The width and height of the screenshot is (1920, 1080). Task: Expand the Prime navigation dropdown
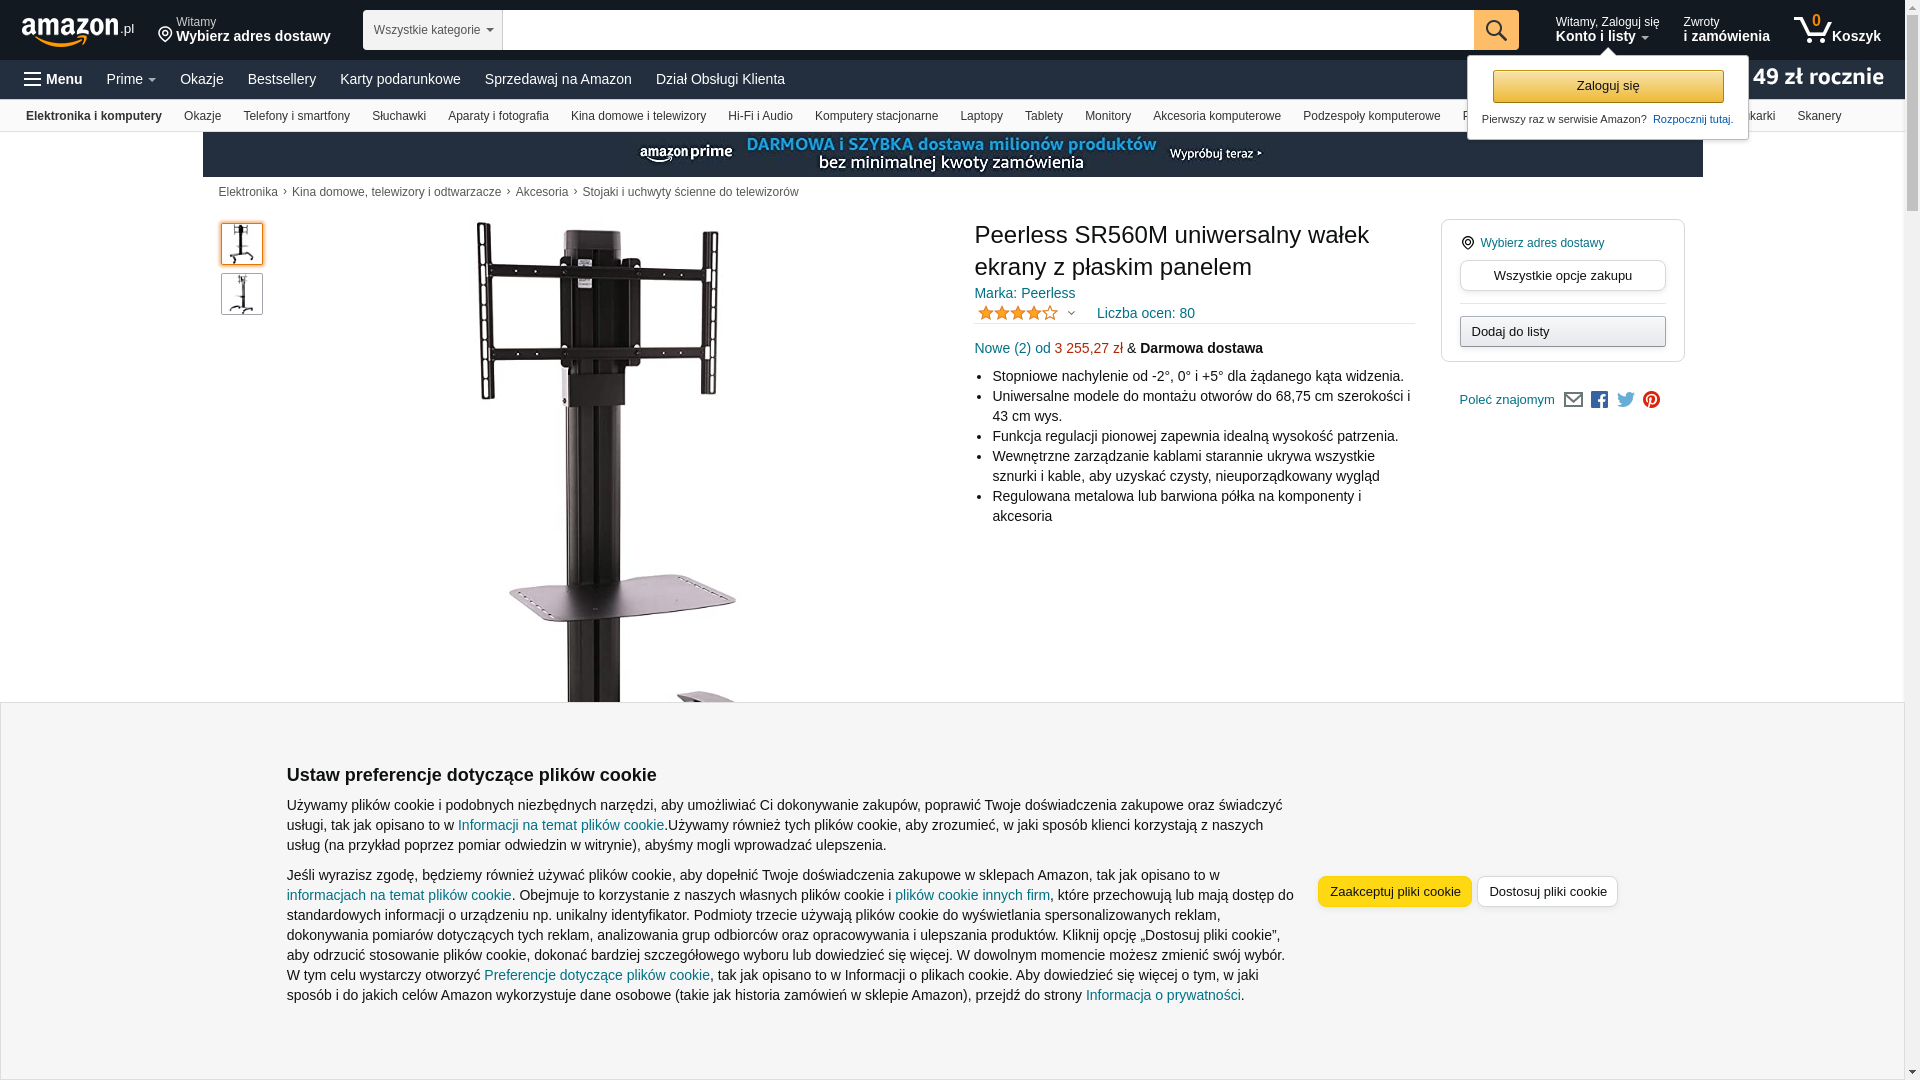pyautogui.click(x=131, y=79)
